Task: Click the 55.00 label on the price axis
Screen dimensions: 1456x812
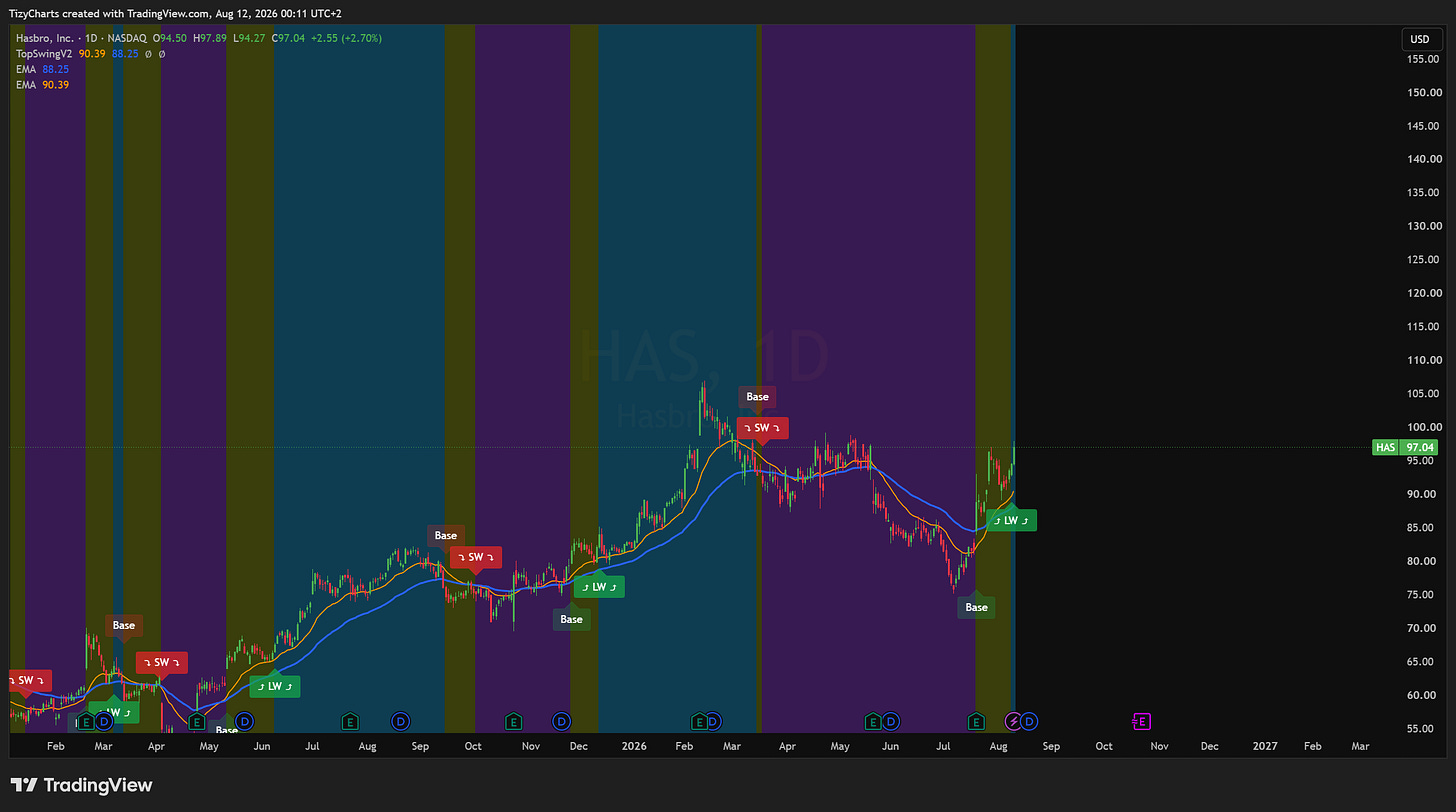Action: pos(1423,728)
